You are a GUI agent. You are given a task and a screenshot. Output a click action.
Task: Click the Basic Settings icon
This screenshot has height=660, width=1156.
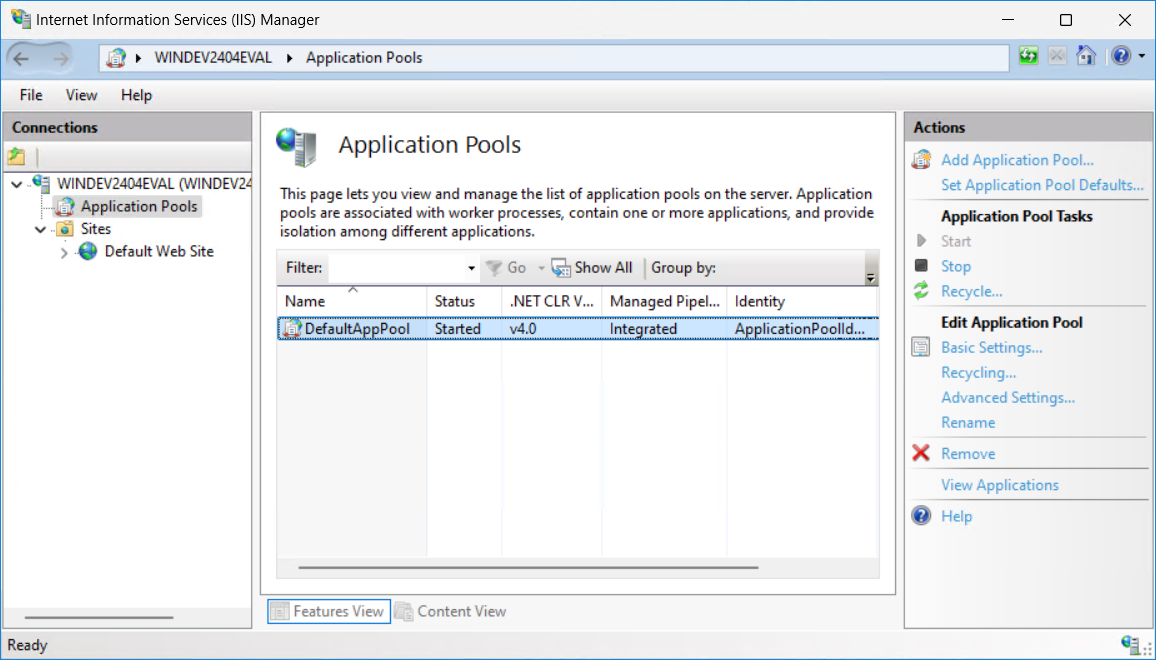pos(921,347)
